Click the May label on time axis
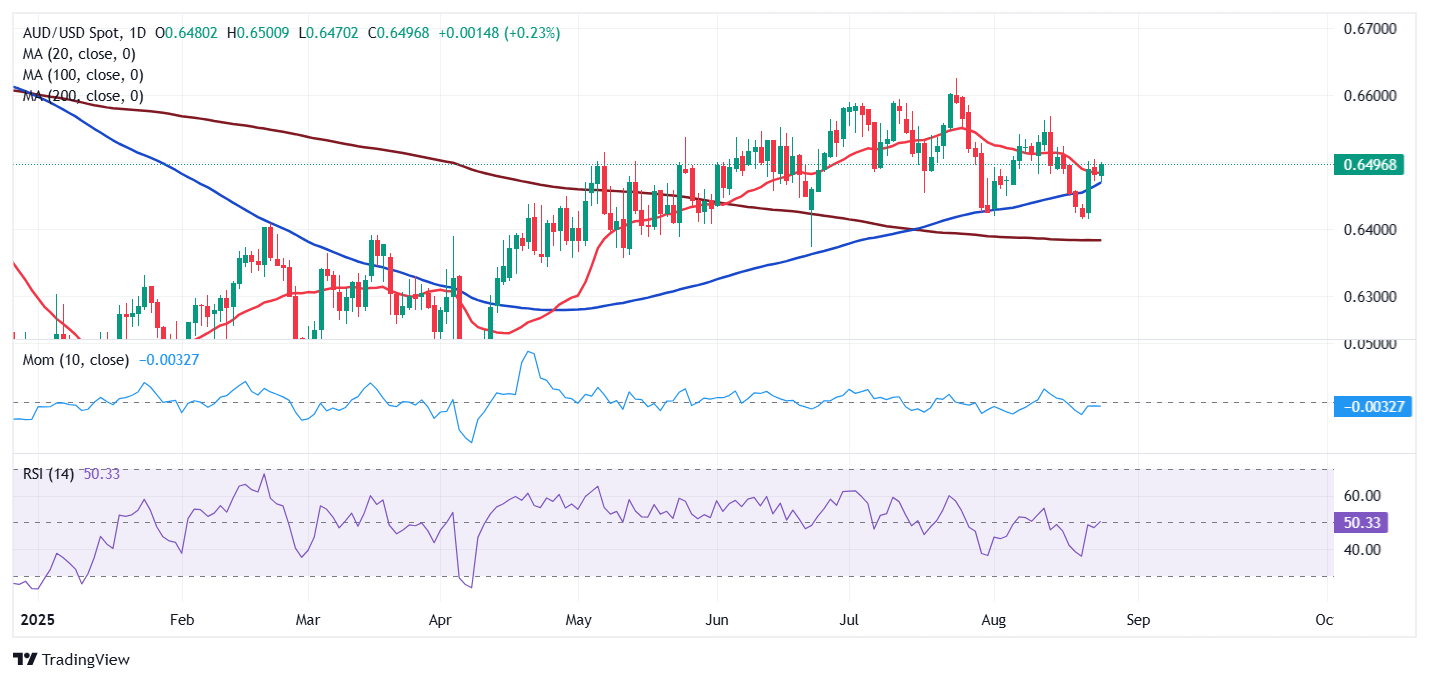 click(x=580, y=620)
